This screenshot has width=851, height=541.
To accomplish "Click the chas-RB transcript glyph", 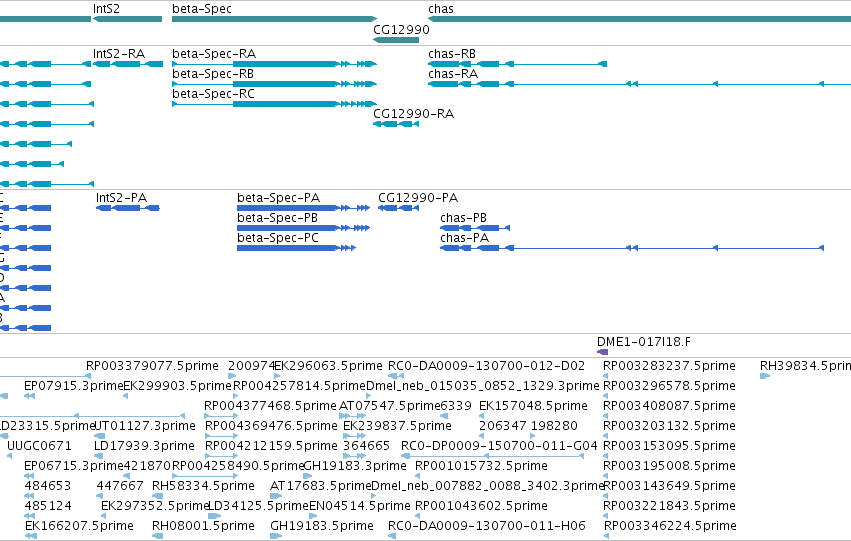I will tap(517, 64).
